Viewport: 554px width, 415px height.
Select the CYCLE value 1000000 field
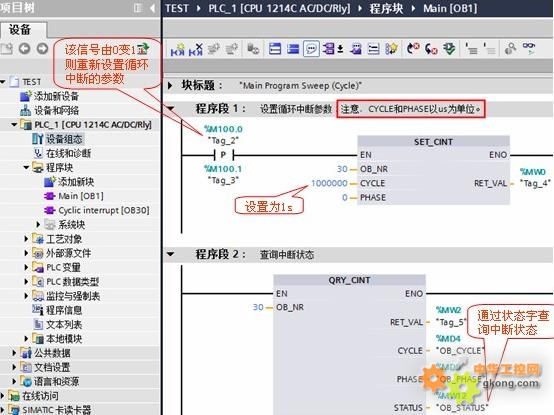click(329, 183)
